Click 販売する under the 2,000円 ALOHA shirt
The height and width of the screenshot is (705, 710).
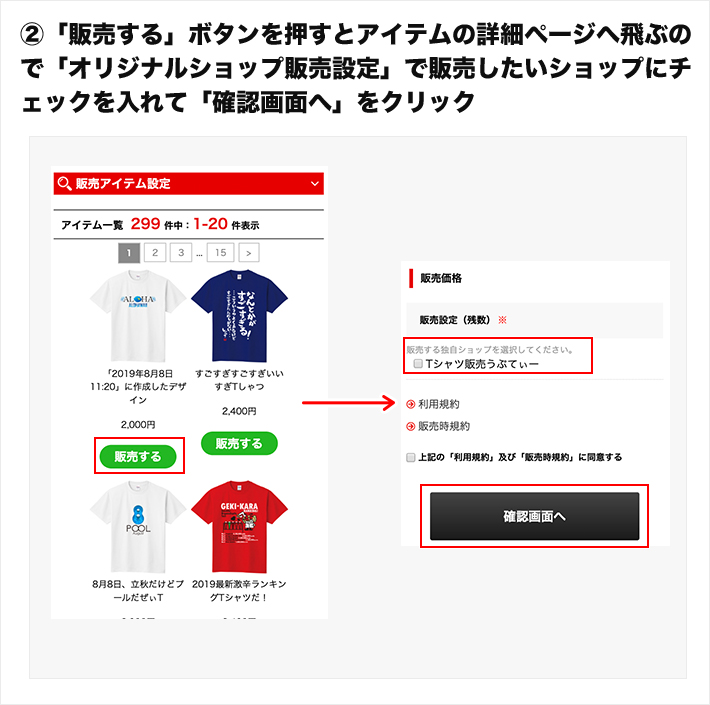pyautogui.click(x=138, y=456)
